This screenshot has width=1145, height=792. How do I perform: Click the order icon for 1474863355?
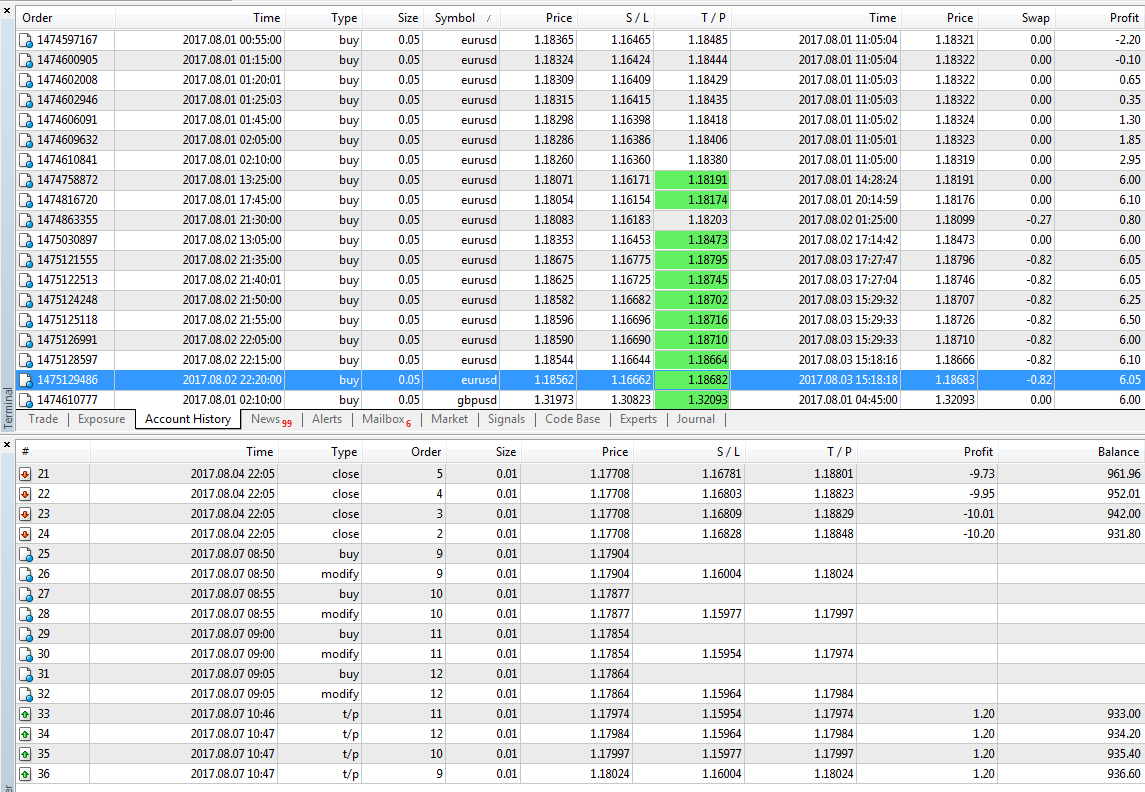(x=26, y=220)
